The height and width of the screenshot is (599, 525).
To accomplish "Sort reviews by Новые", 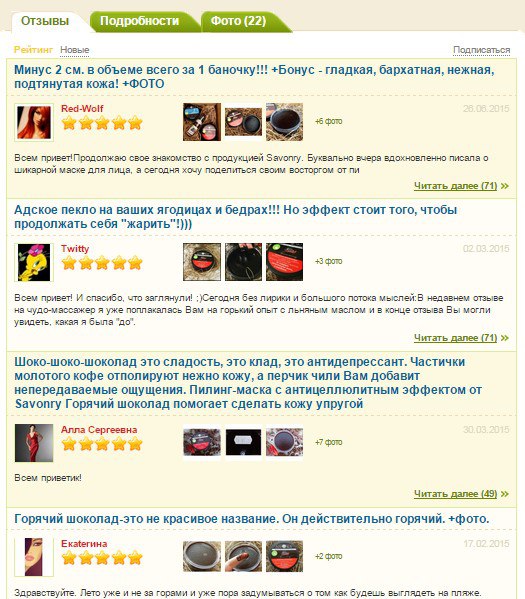I will [x=75, y=50].
